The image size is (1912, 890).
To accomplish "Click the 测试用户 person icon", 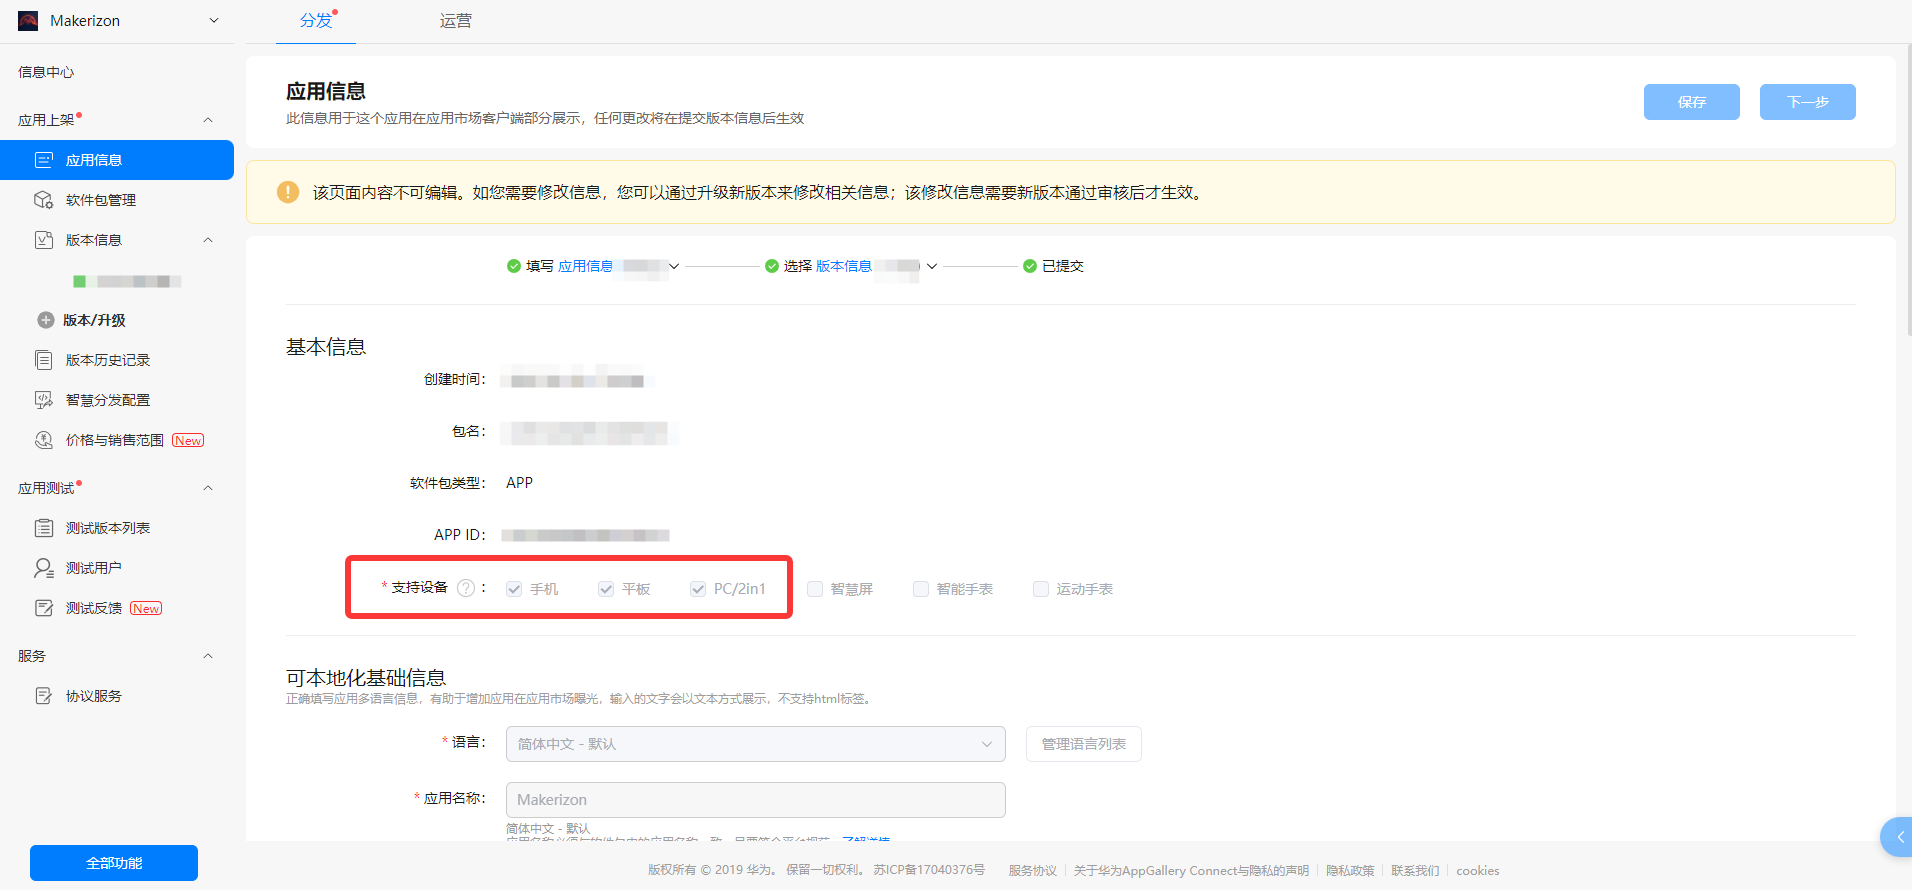I will (x=44, y=568).
